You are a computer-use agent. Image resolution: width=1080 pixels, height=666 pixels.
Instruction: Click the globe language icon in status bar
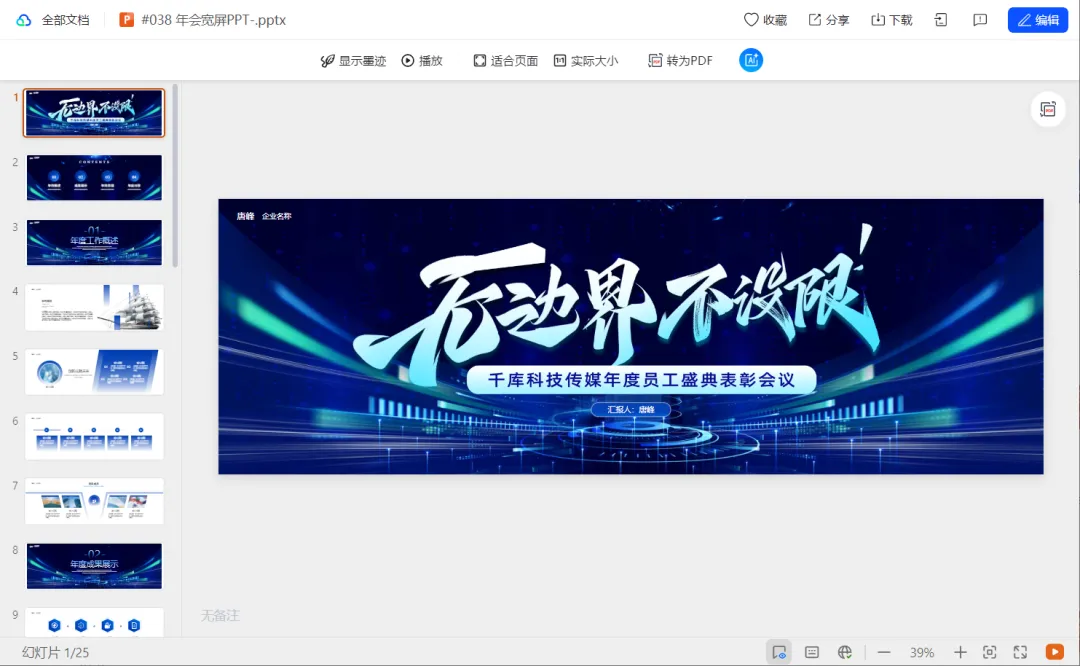point(844,652)
